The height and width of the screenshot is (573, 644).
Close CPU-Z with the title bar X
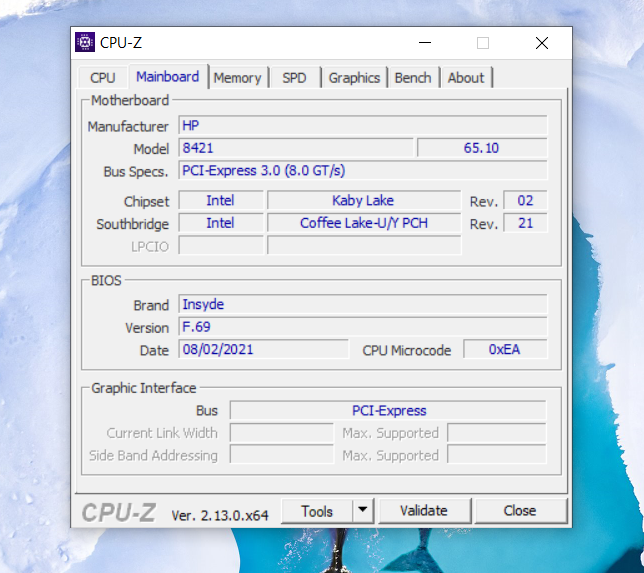(x=542, y=43)
